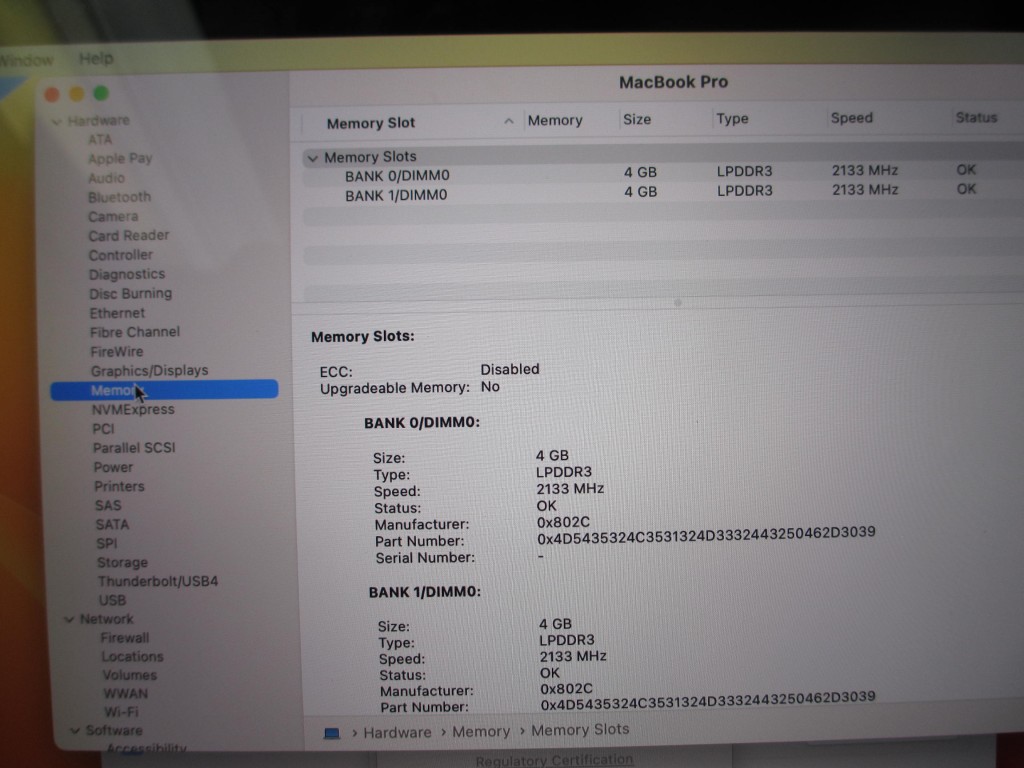Select the BANK 0/DIMM0 row
This screenshot has width=1024, height=768.
(663, 174)
